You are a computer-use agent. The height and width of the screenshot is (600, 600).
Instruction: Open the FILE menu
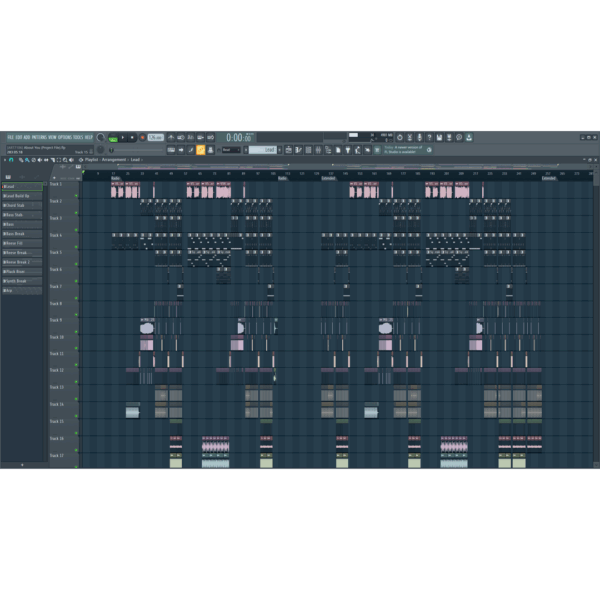[x=10, y=137]
